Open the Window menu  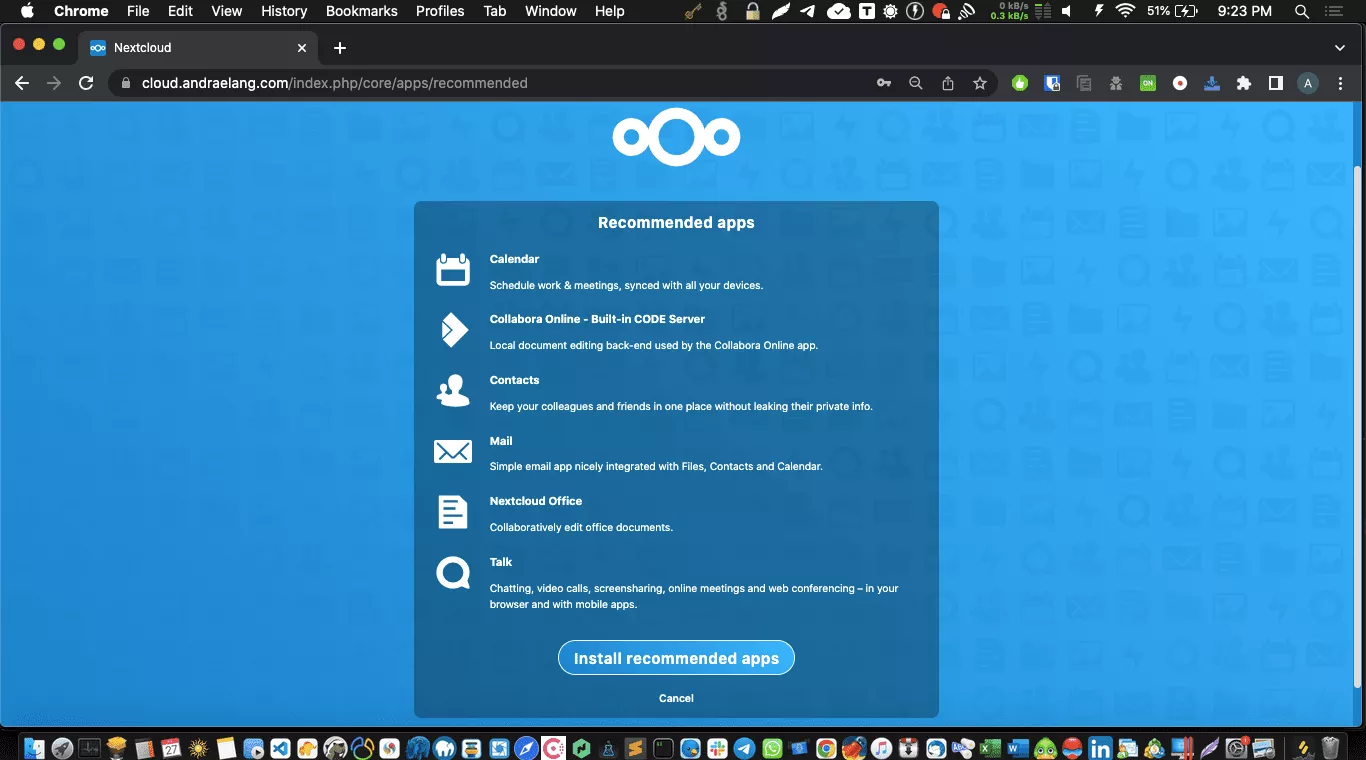click(x=551, y=11)
